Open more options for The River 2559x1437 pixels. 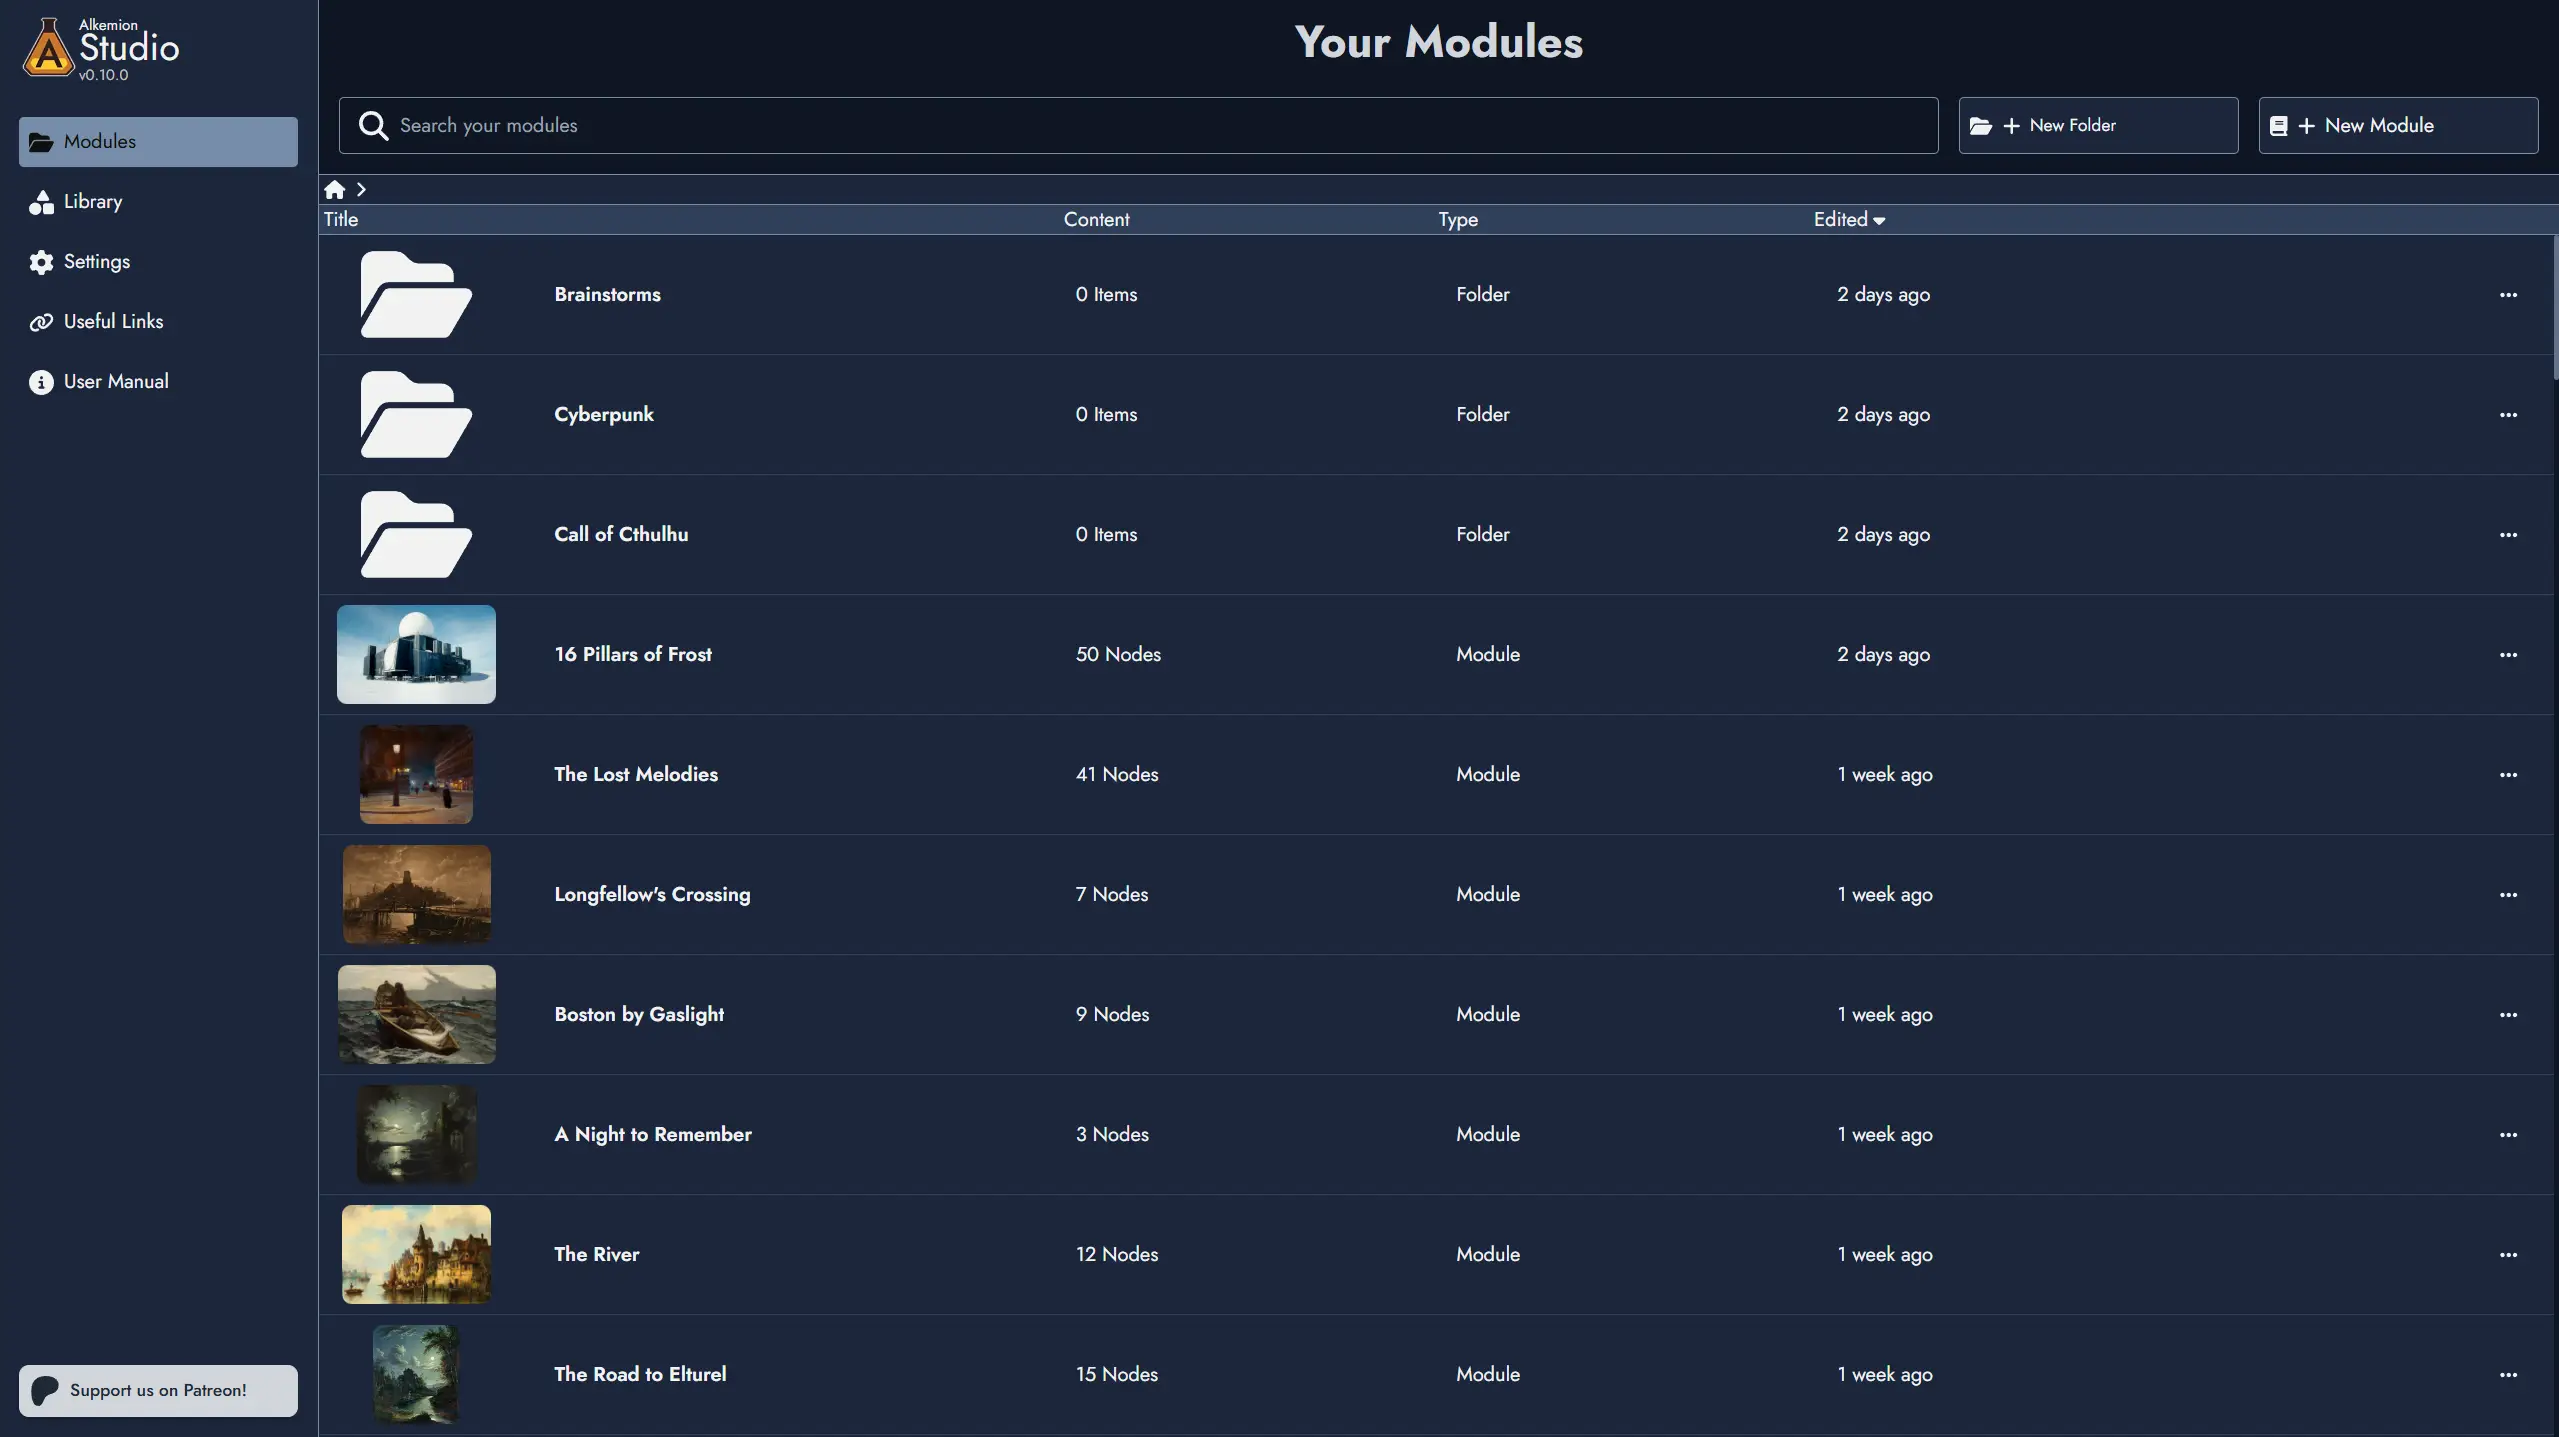pos(2508,1254)
